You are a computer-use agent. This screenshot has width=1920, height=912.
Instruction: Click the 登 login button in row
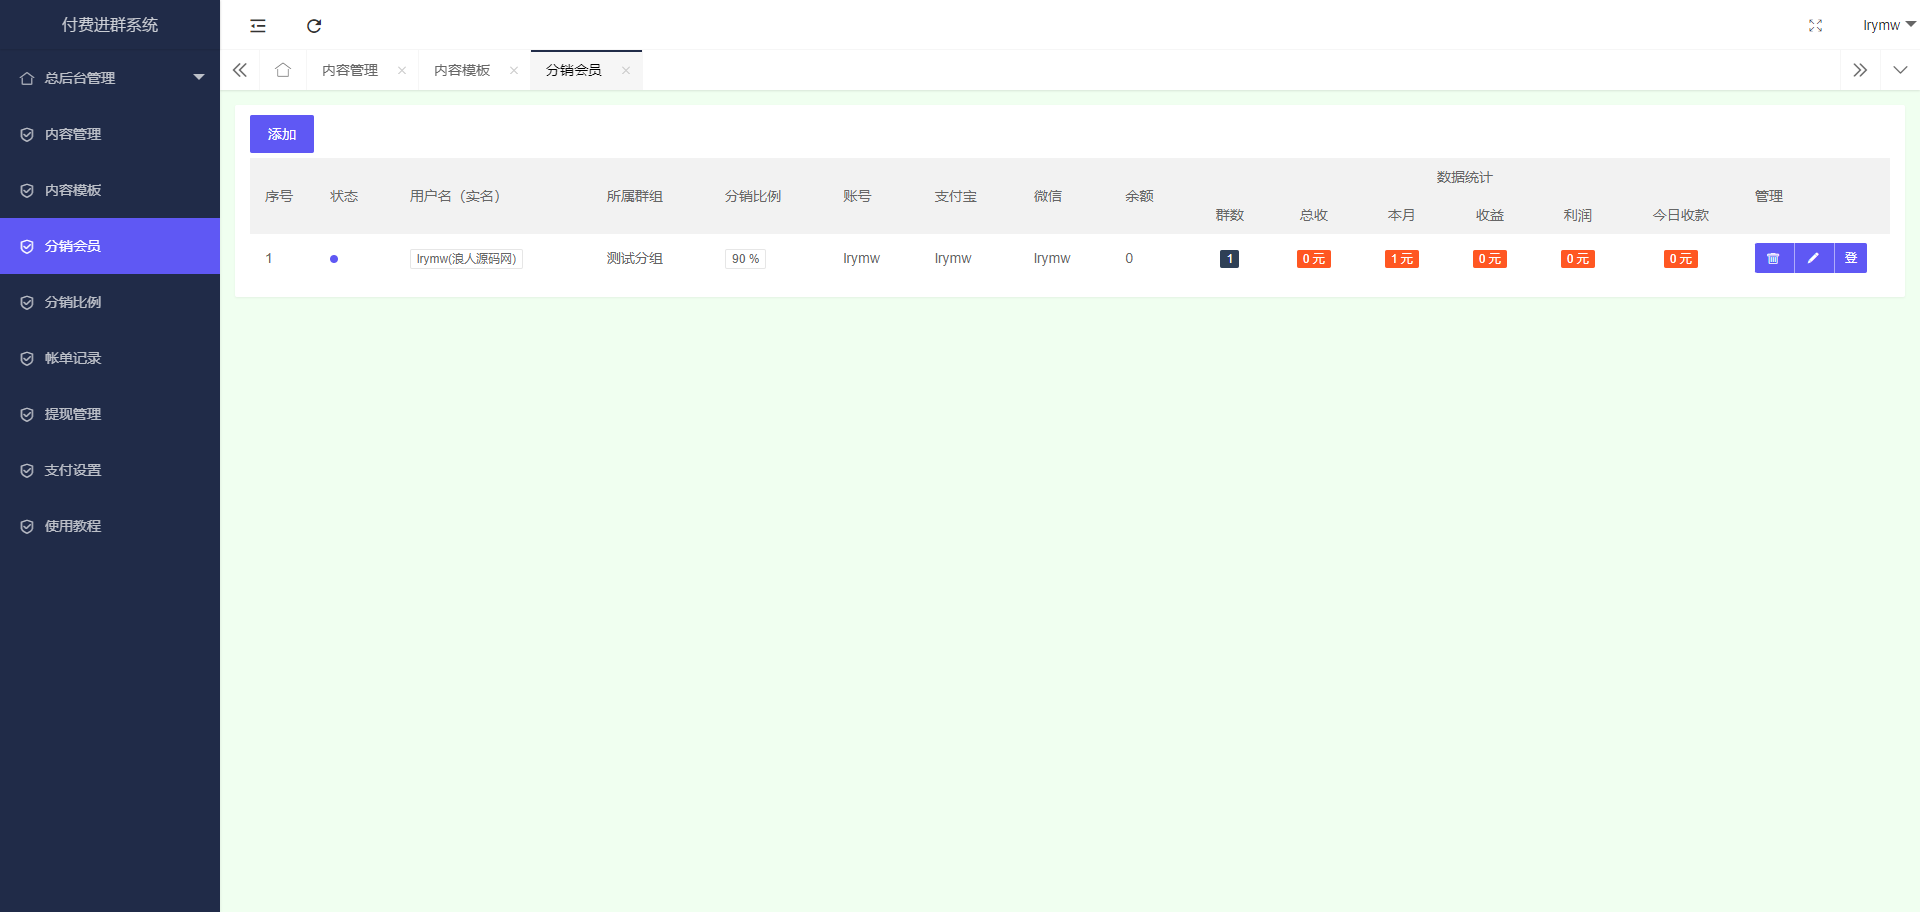click(x=1851, y=258)
